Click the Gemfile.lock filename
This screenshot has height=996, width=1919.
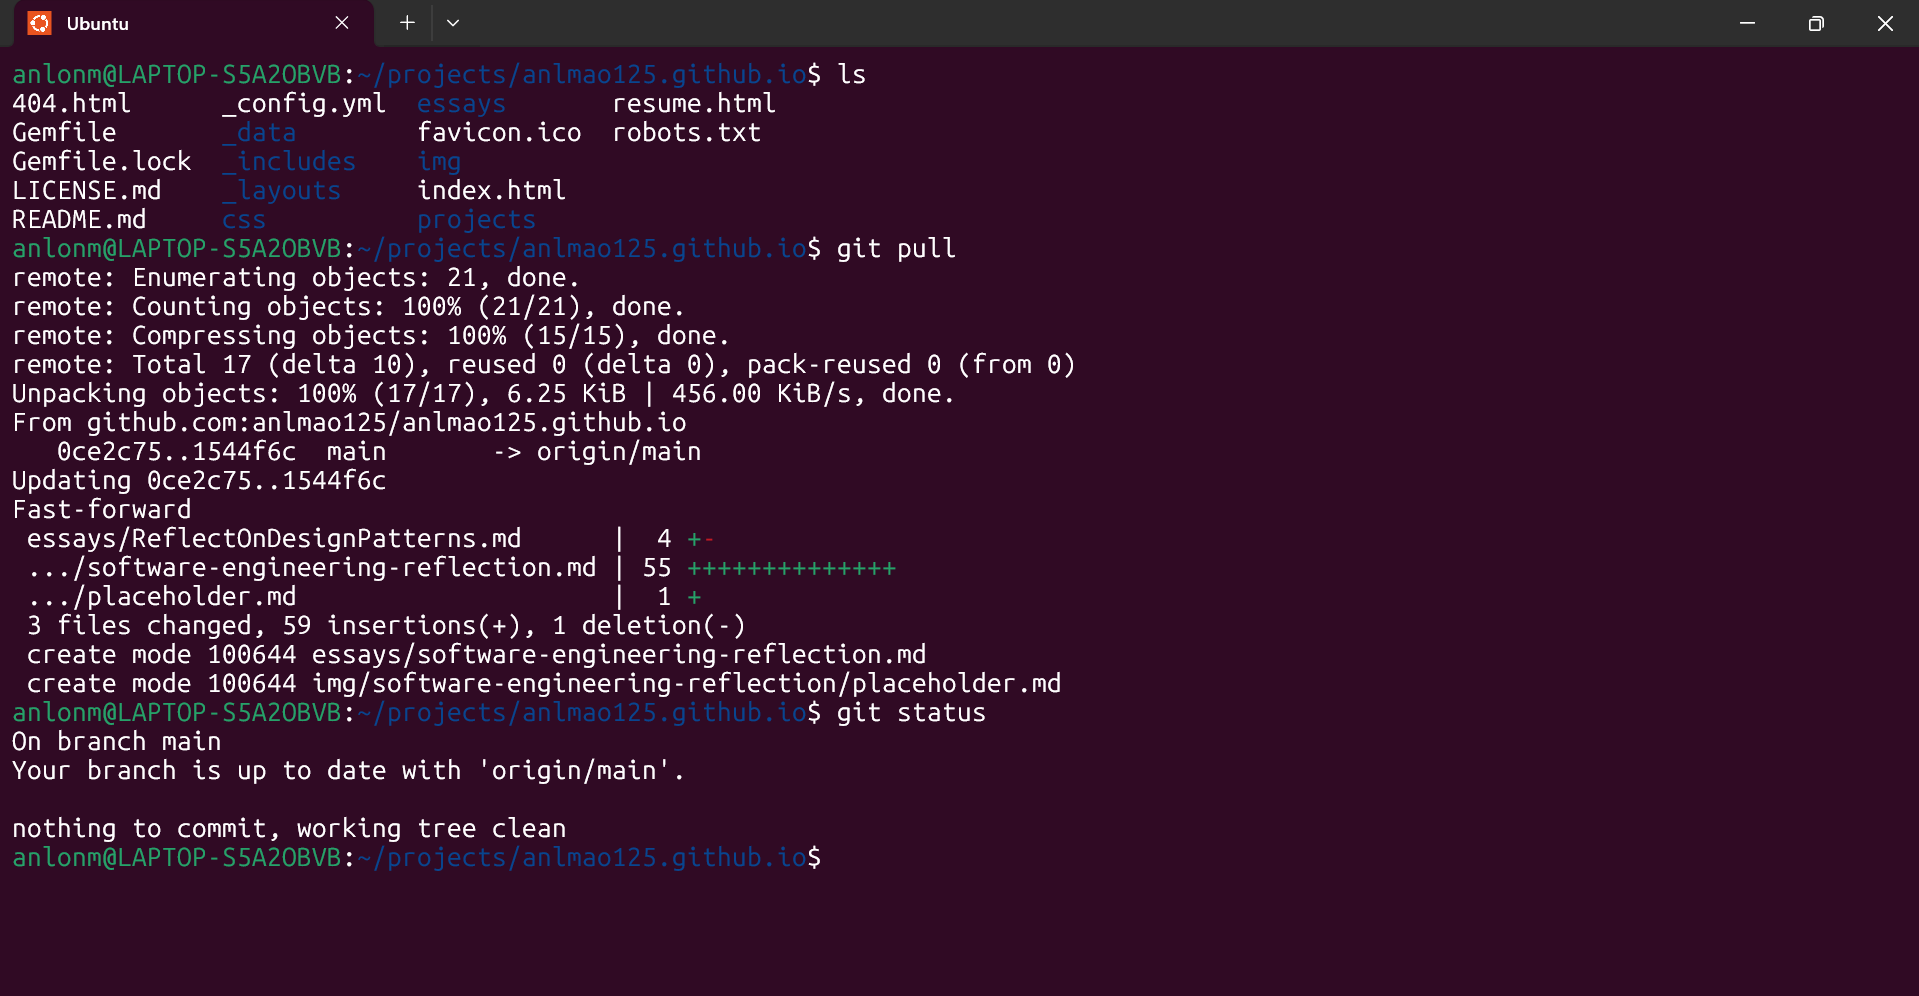tap(101, 162)
